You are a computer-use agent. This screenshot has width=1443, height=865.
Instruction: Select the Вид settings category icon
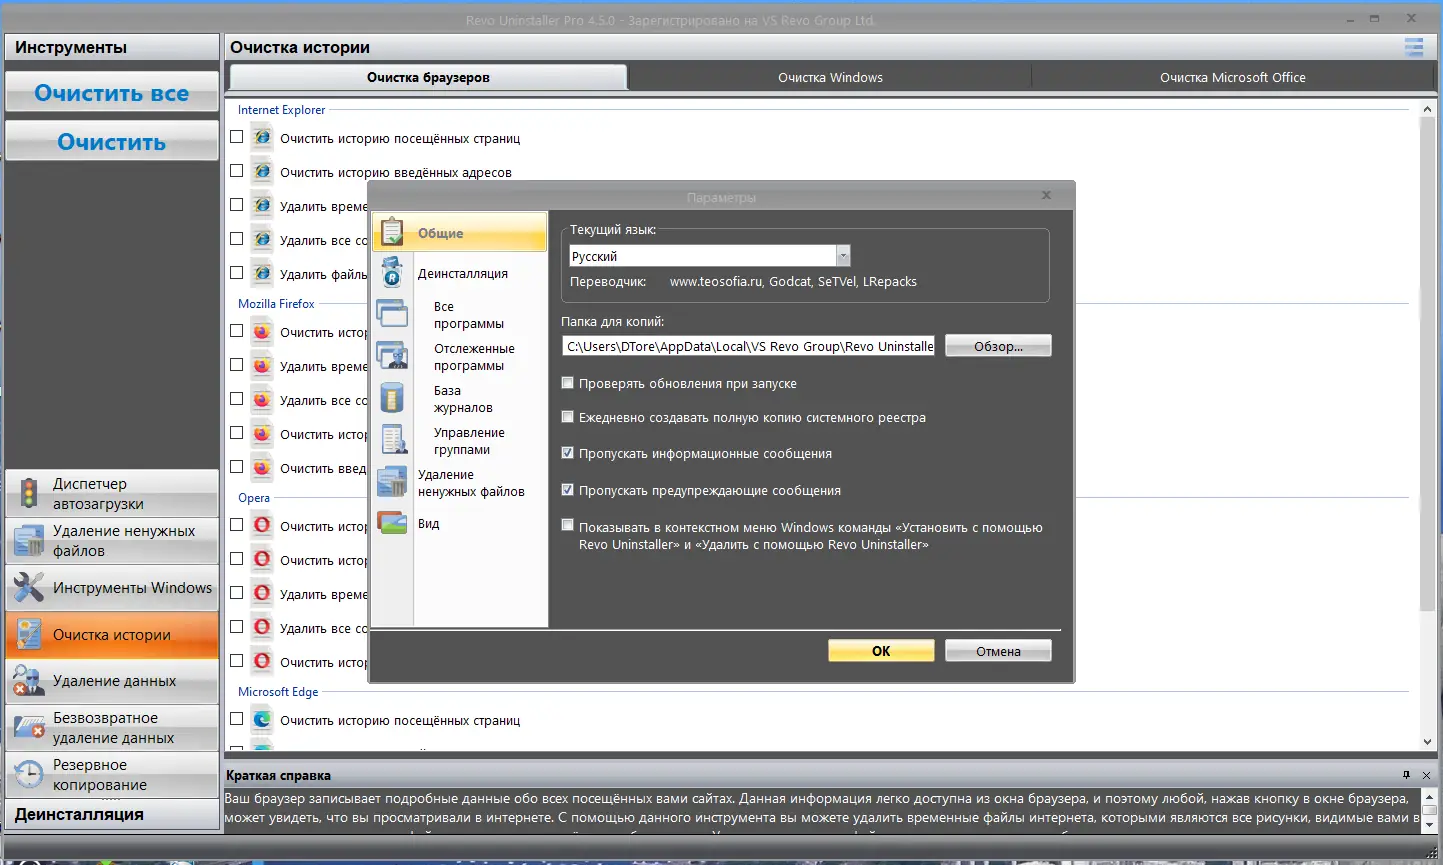(x=392, y=522)
